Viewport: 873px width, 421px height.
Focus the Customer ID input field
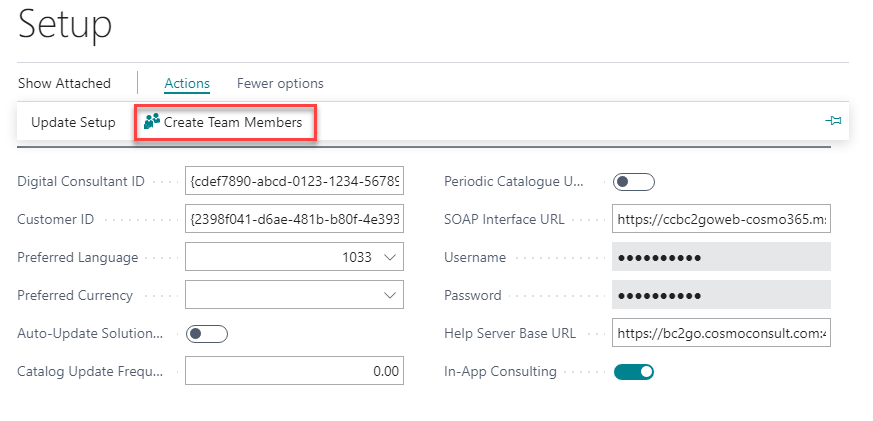294,220
